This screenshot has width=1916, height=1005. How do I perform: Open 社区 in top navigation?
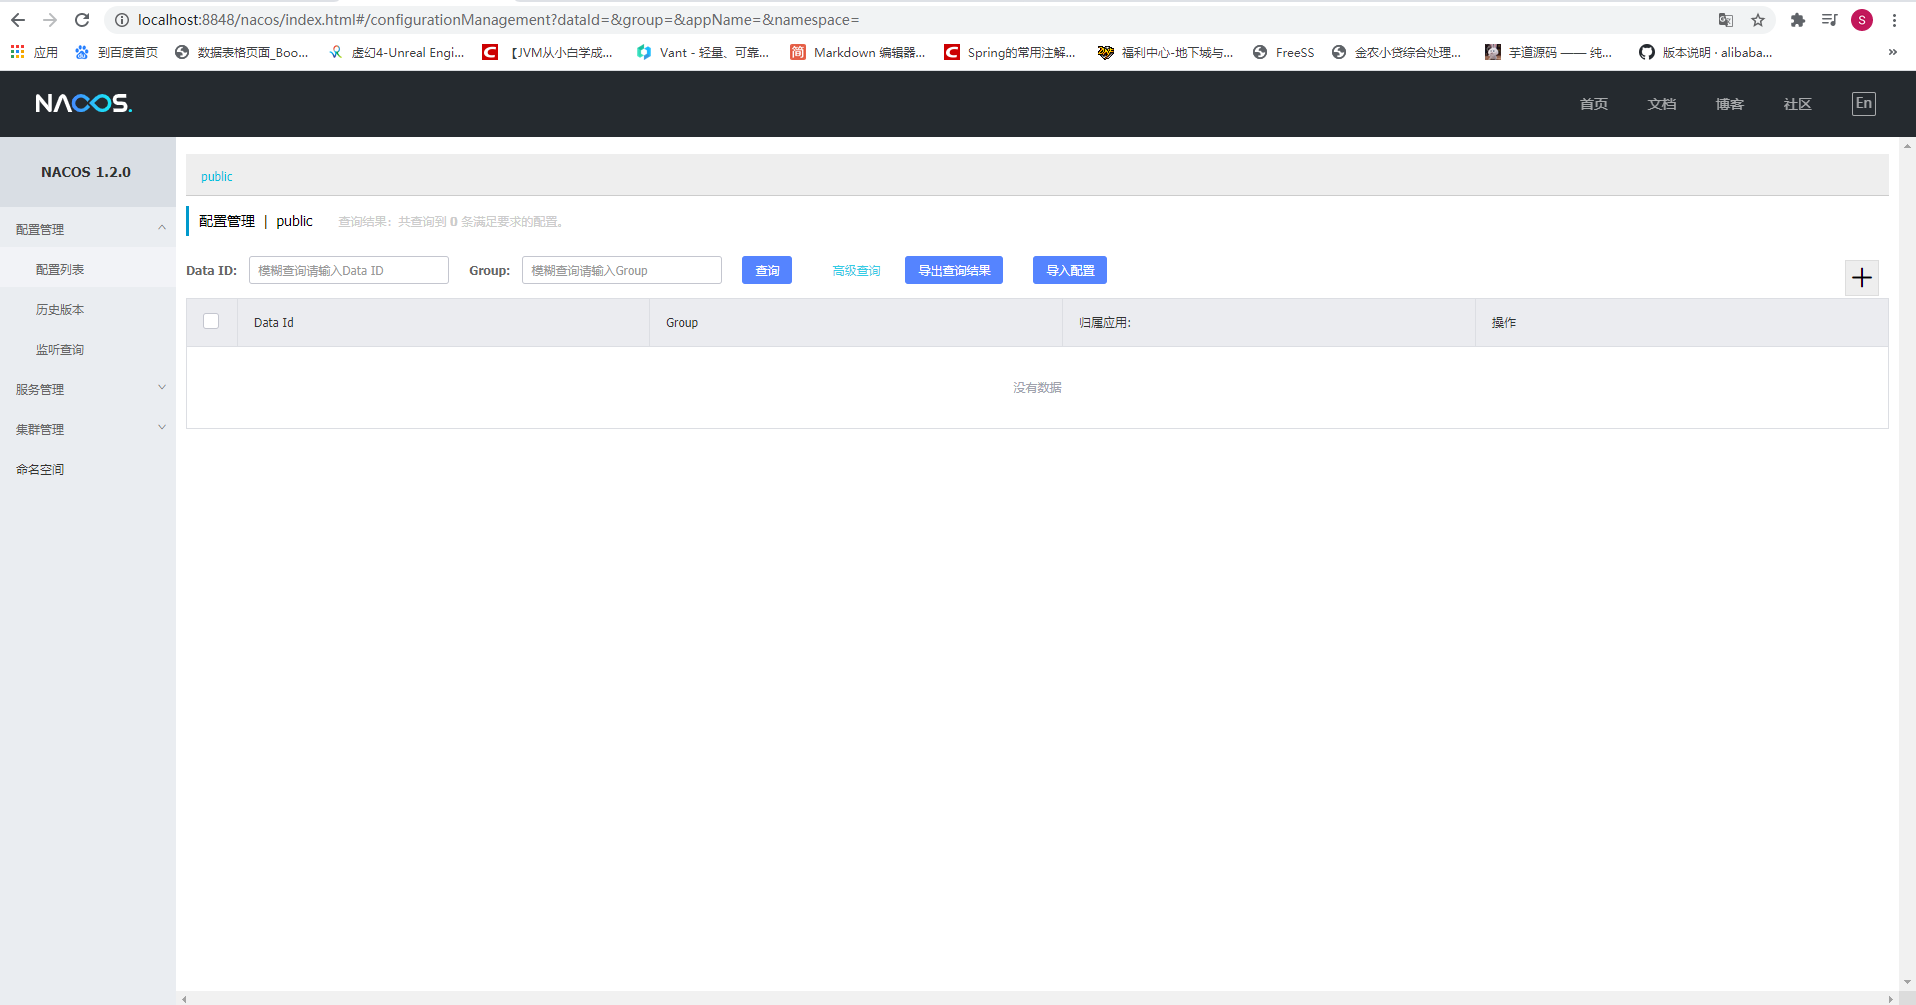pyautogui.click(x=1798, y=104)
